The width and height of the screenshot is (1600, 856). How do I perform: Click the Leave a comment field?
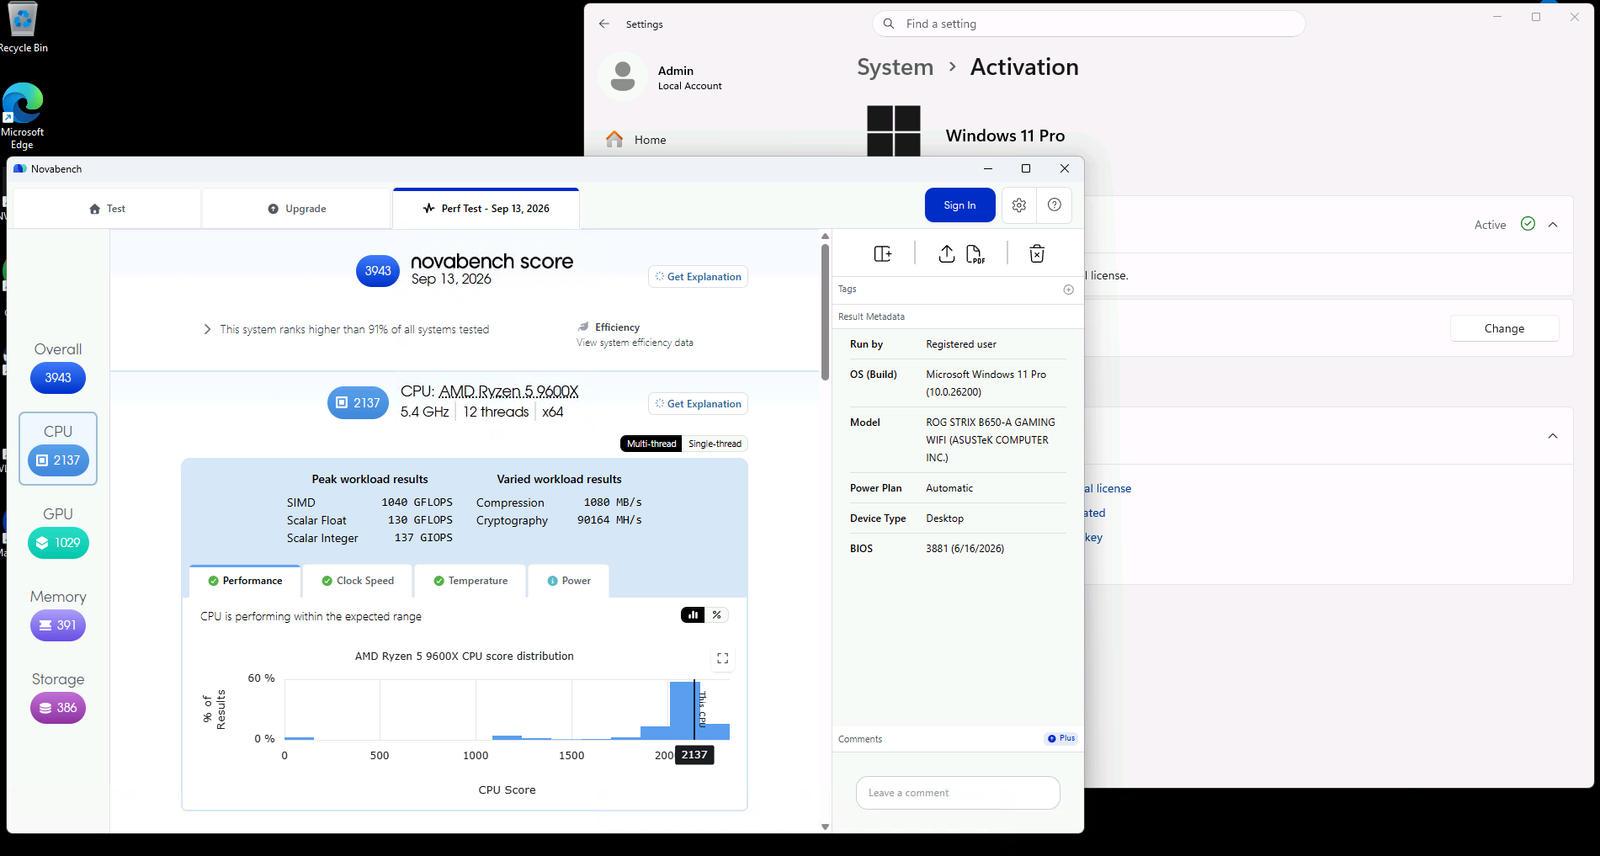[958, 793]
